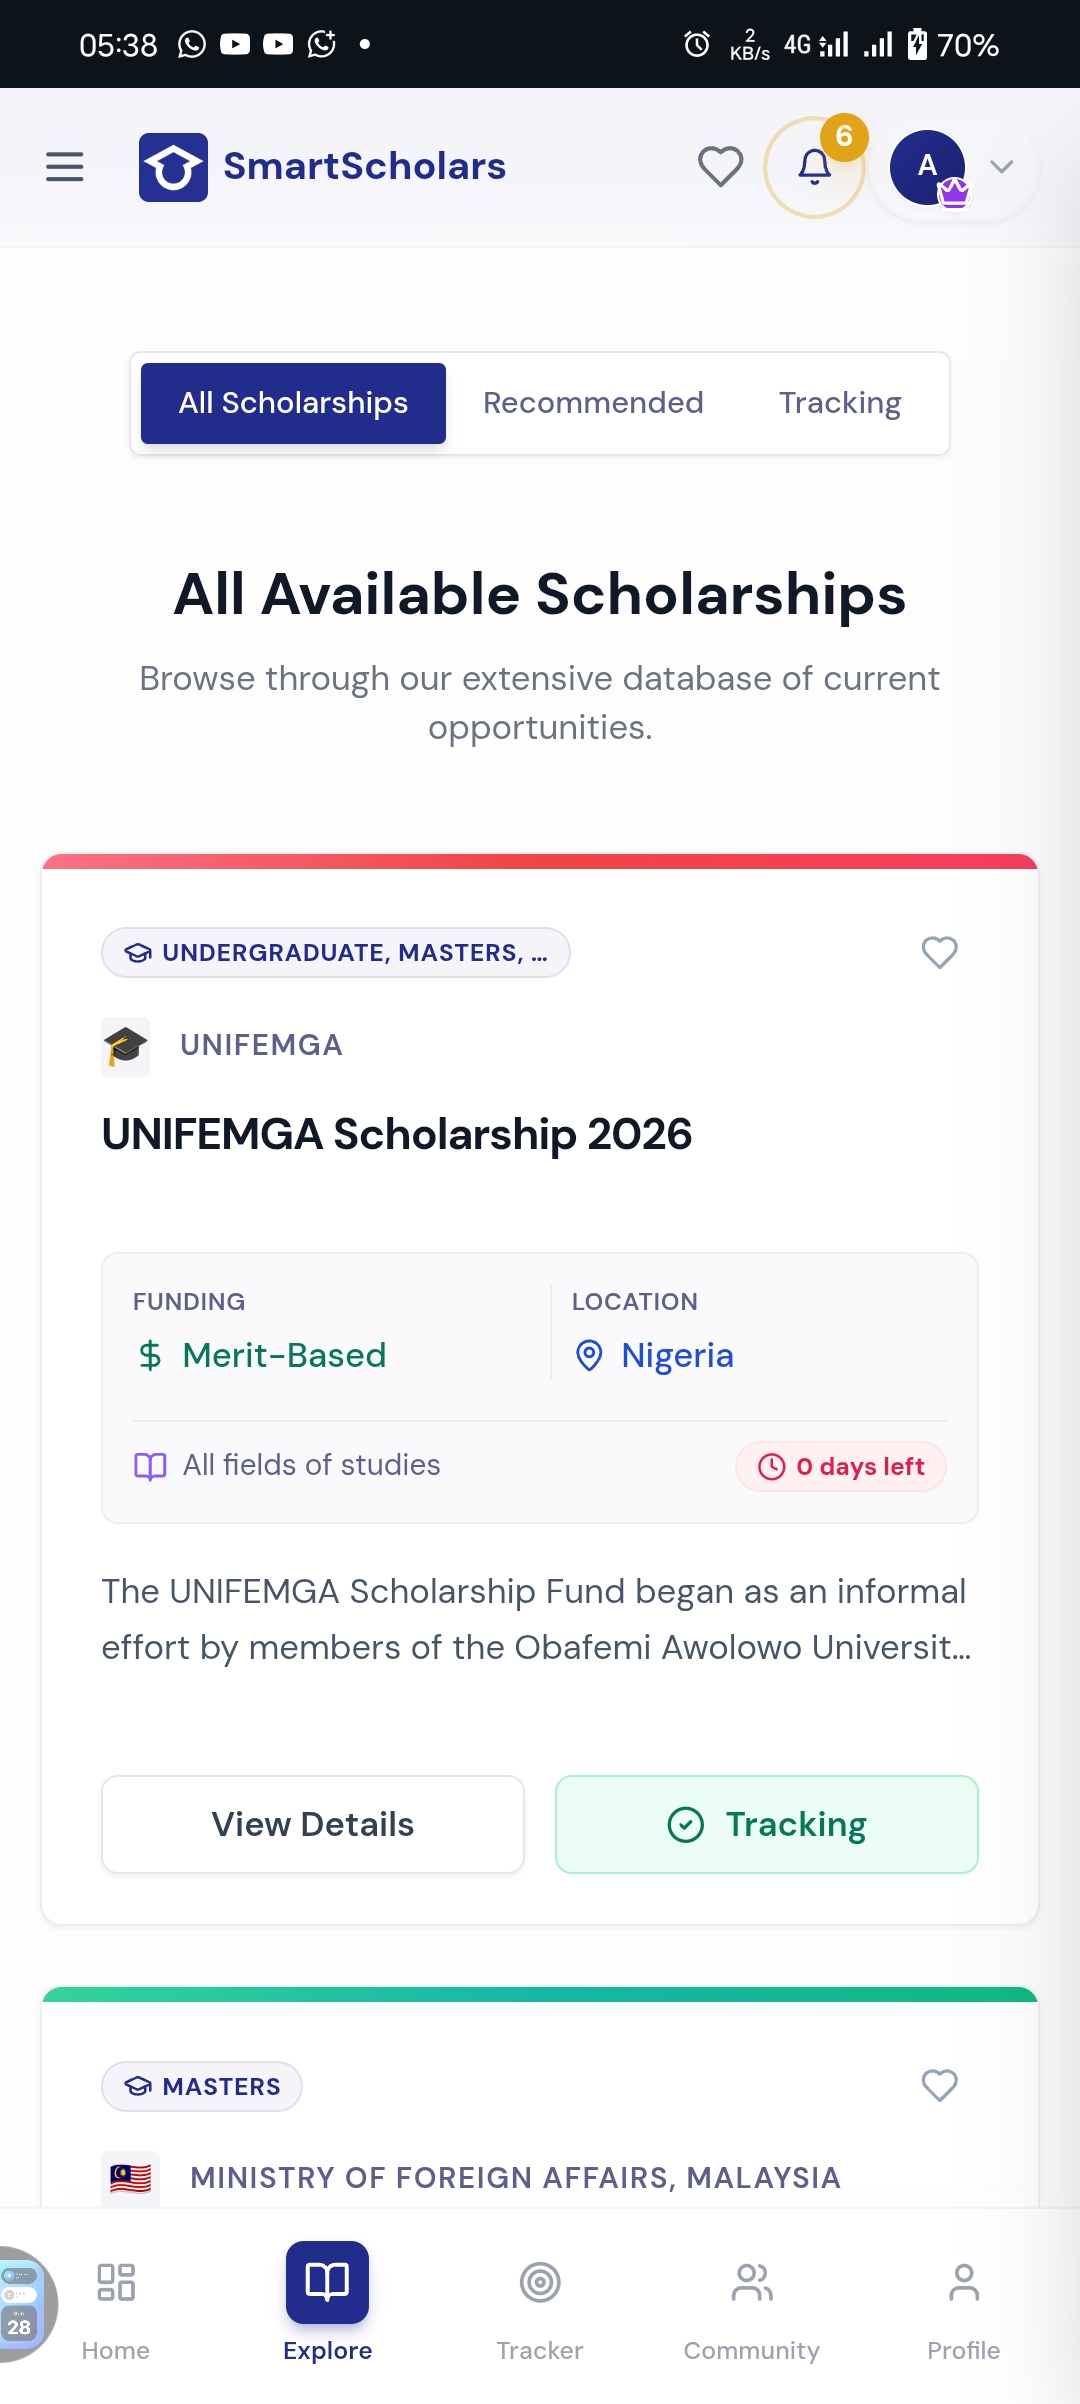Switch to All Scholarships tab

(x=293, y=403)
